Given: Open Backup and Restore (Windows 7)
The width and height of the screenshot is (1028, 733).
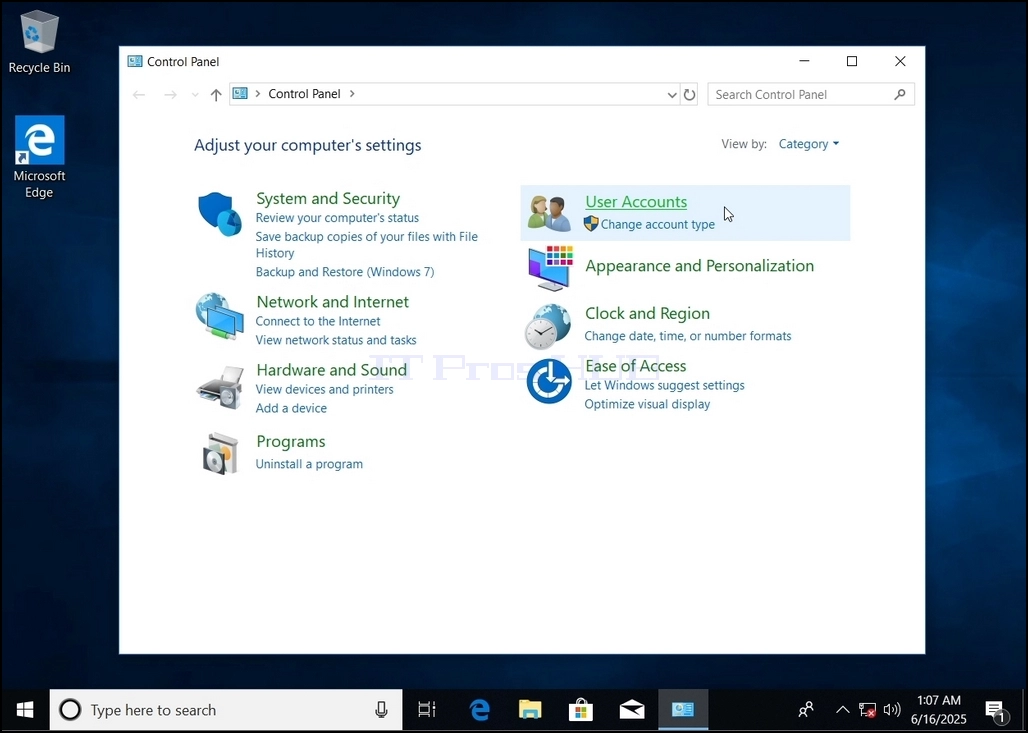Looking at the screenshot, I should pyautogui.click(x=345, y=271).
